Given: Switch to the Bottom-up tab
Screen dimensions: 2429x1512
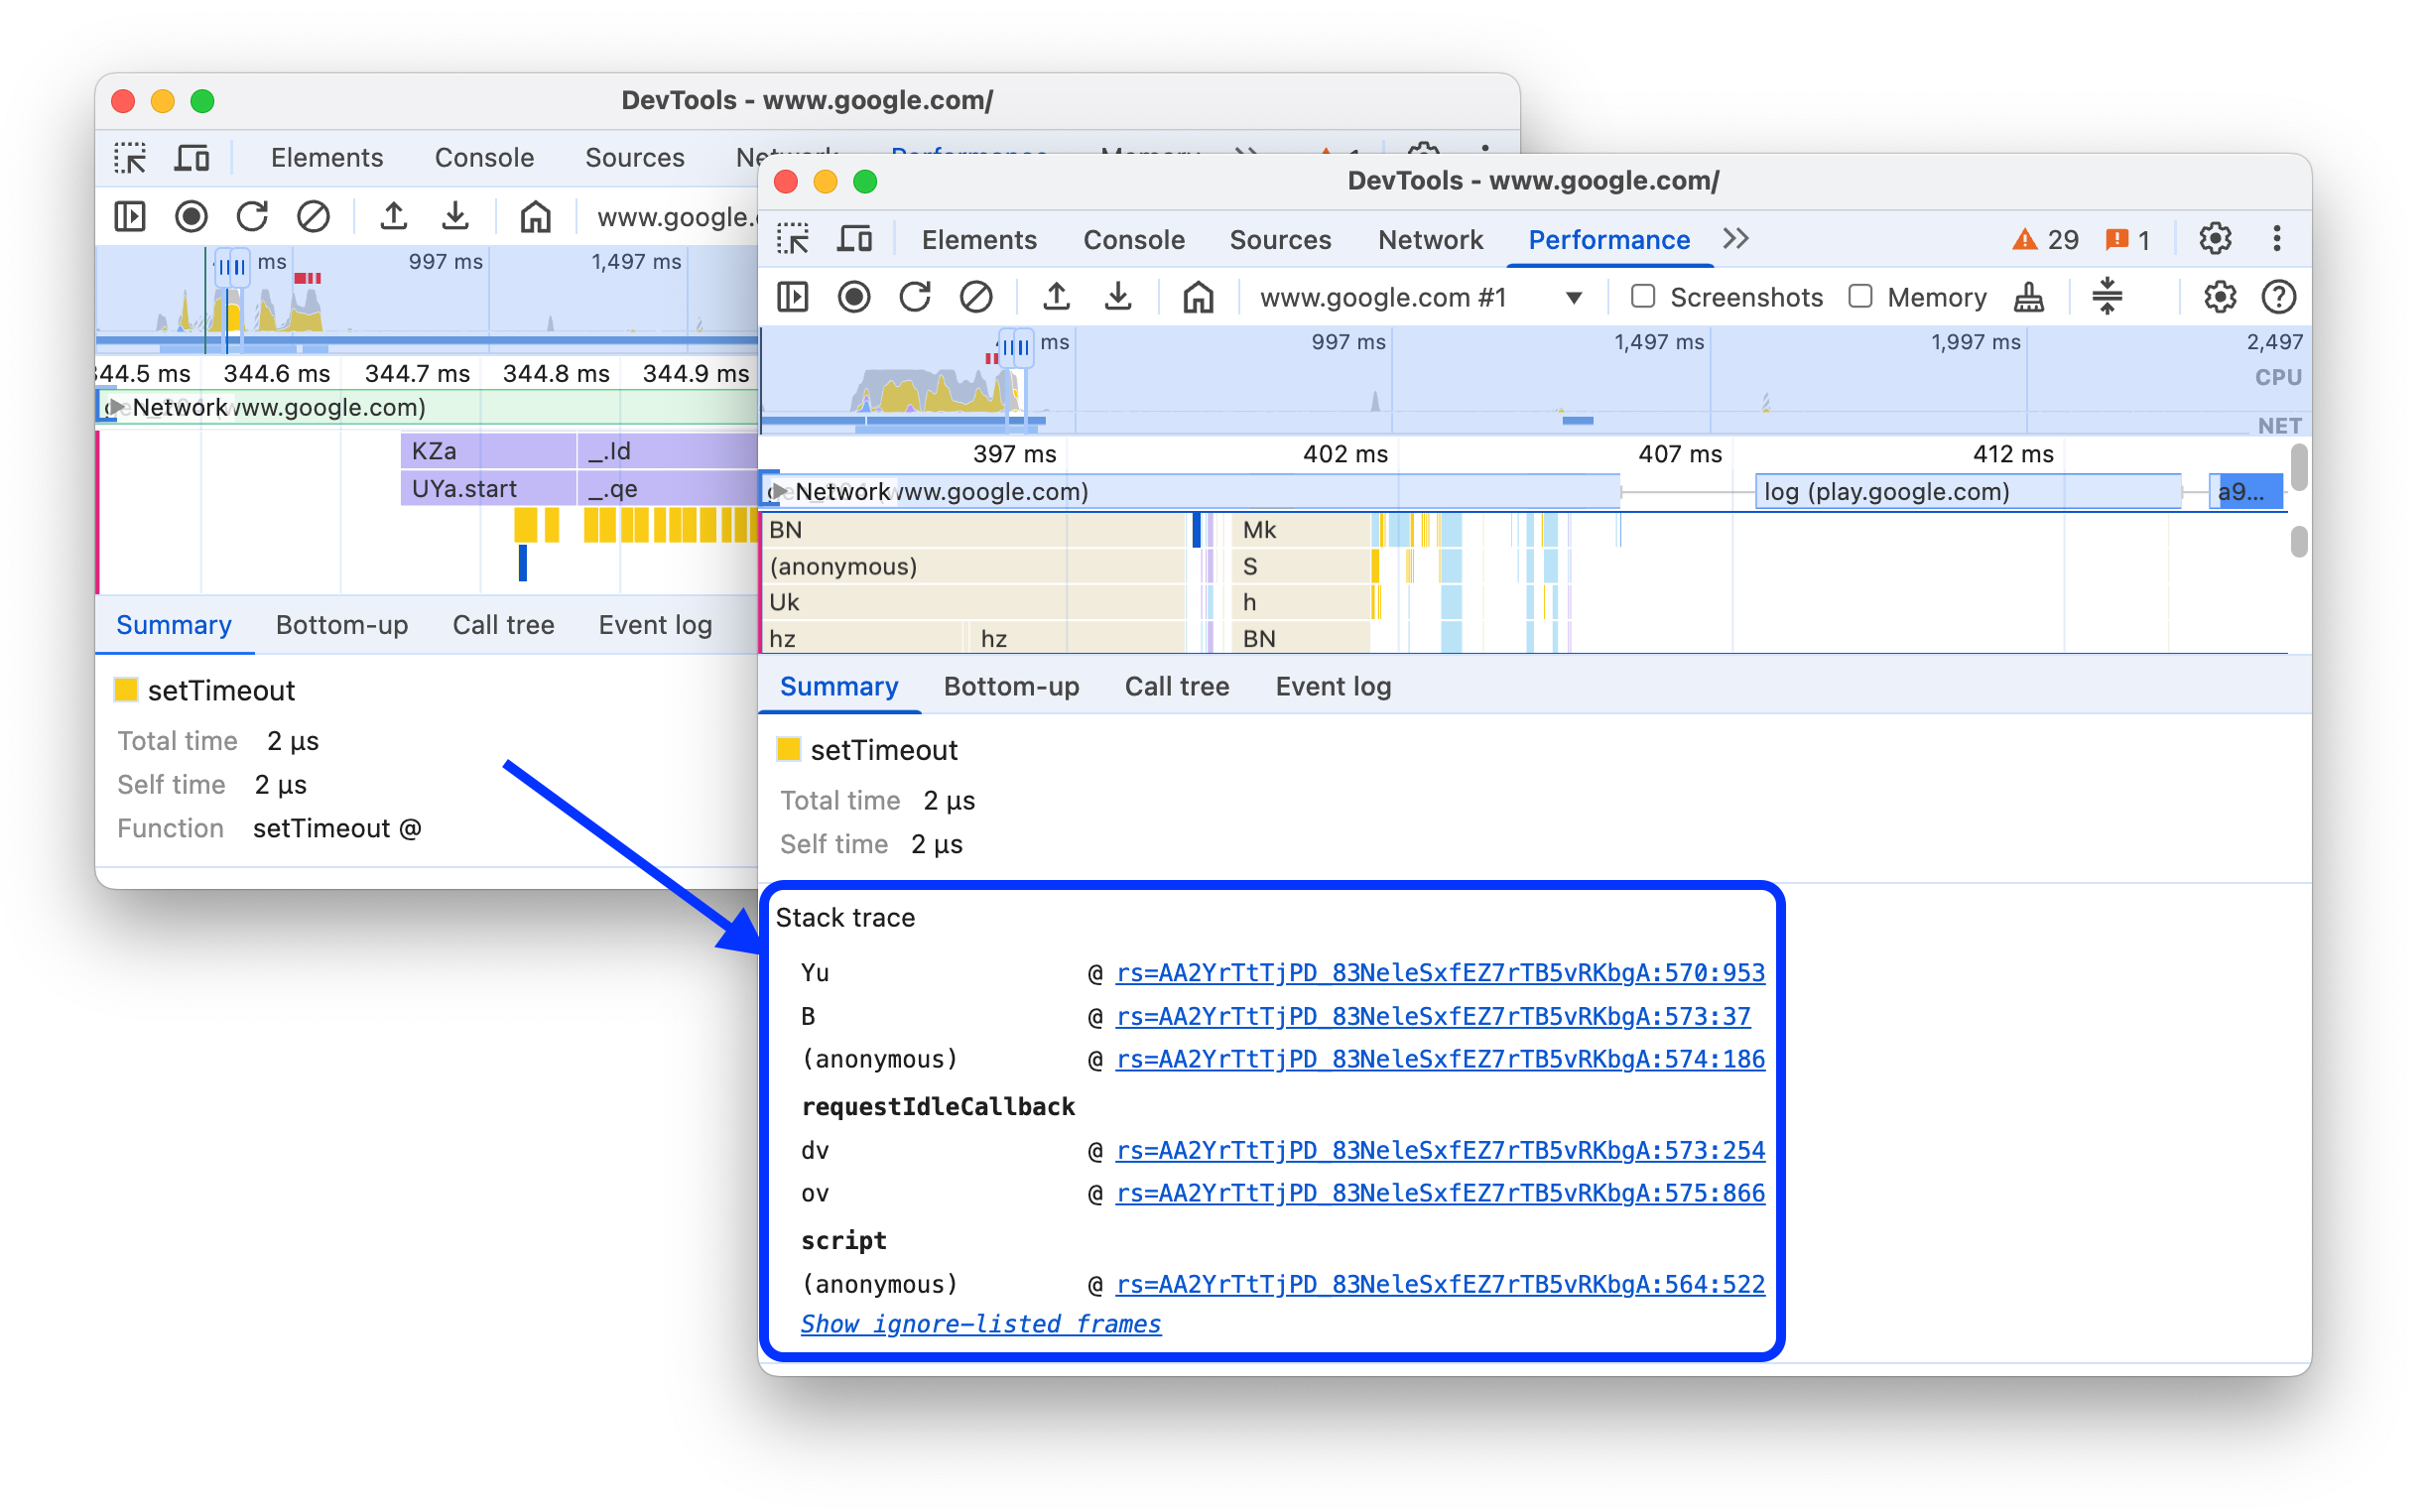Looking at the screenshot, I should coord(1011,687).
